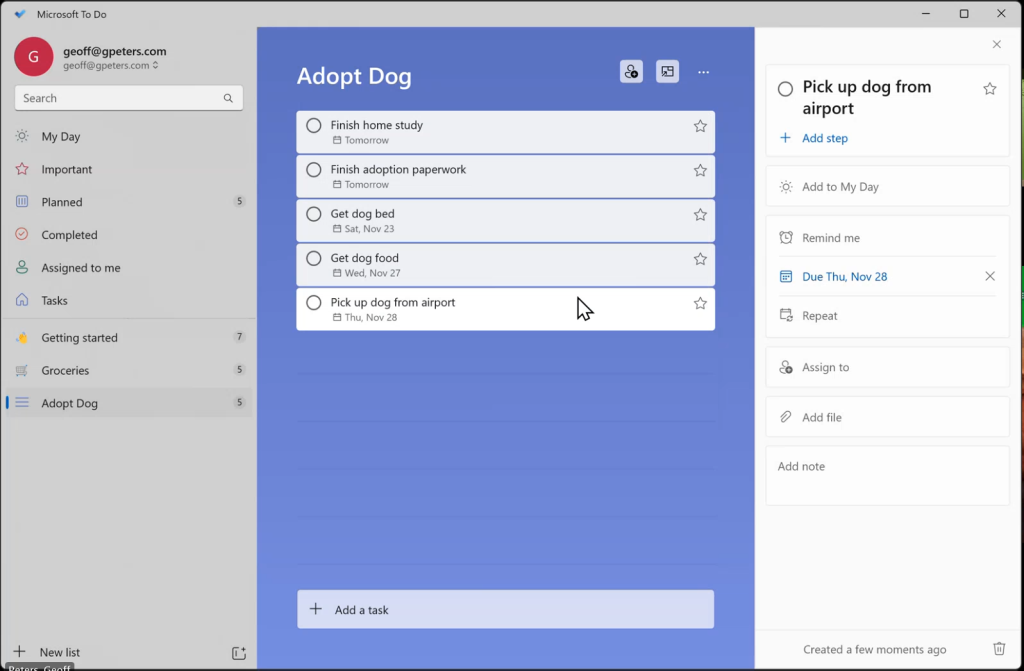Mark Finish home study as complete
Screen dimensions: 1024x671
point(314,126)
